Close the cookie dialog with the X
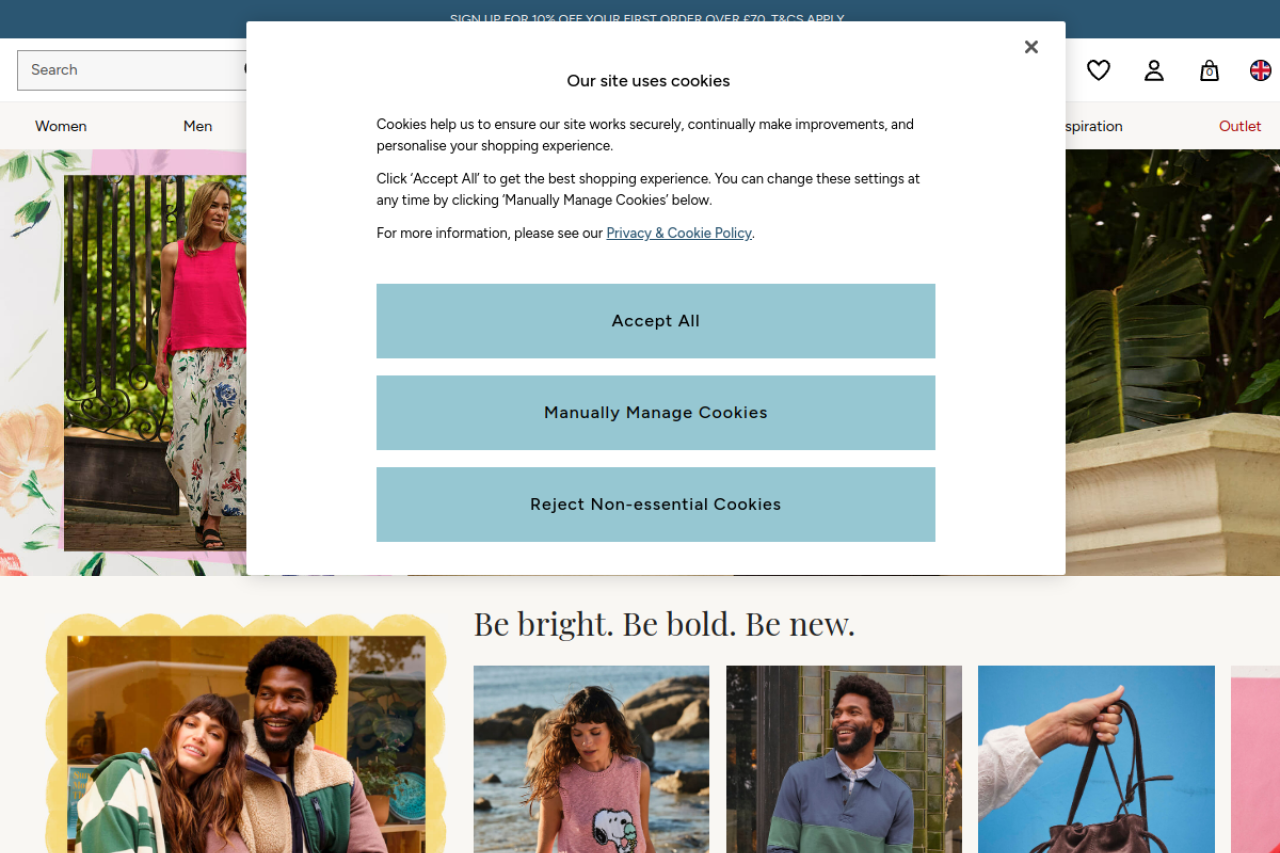The height and width of the screenshot is (853, 1280). (1031, 47)
